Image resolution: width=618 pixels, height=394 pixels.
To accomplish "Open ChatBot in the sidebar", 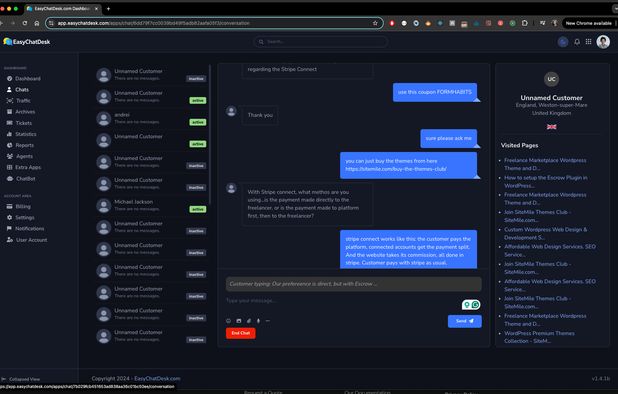I will pyautogui.click(x=21, y=178).
